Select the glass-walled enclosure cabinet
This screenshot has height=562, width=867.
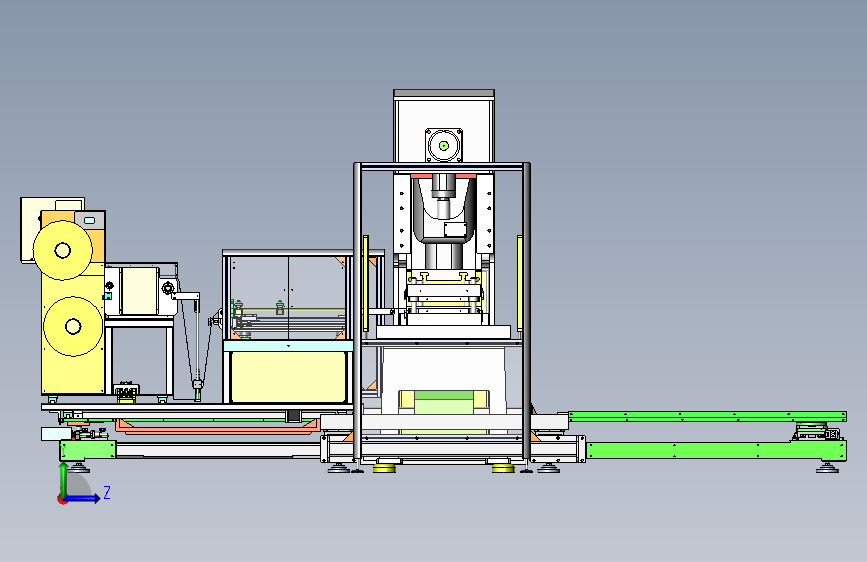pos(288,296)
